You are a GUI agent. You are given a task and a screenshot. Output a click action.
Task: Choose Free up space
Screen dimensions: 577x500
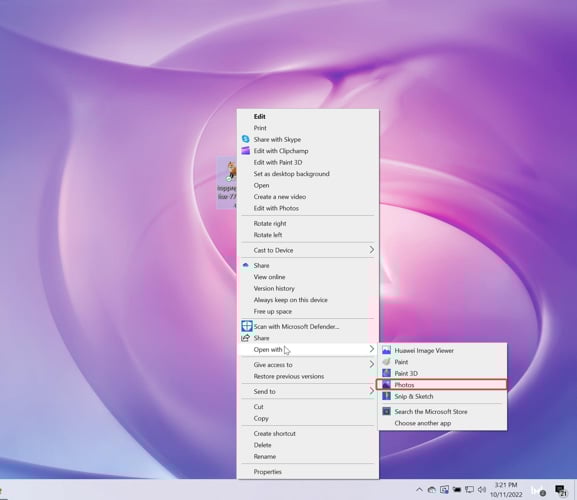pyautogui.click(x=308, y=311)
